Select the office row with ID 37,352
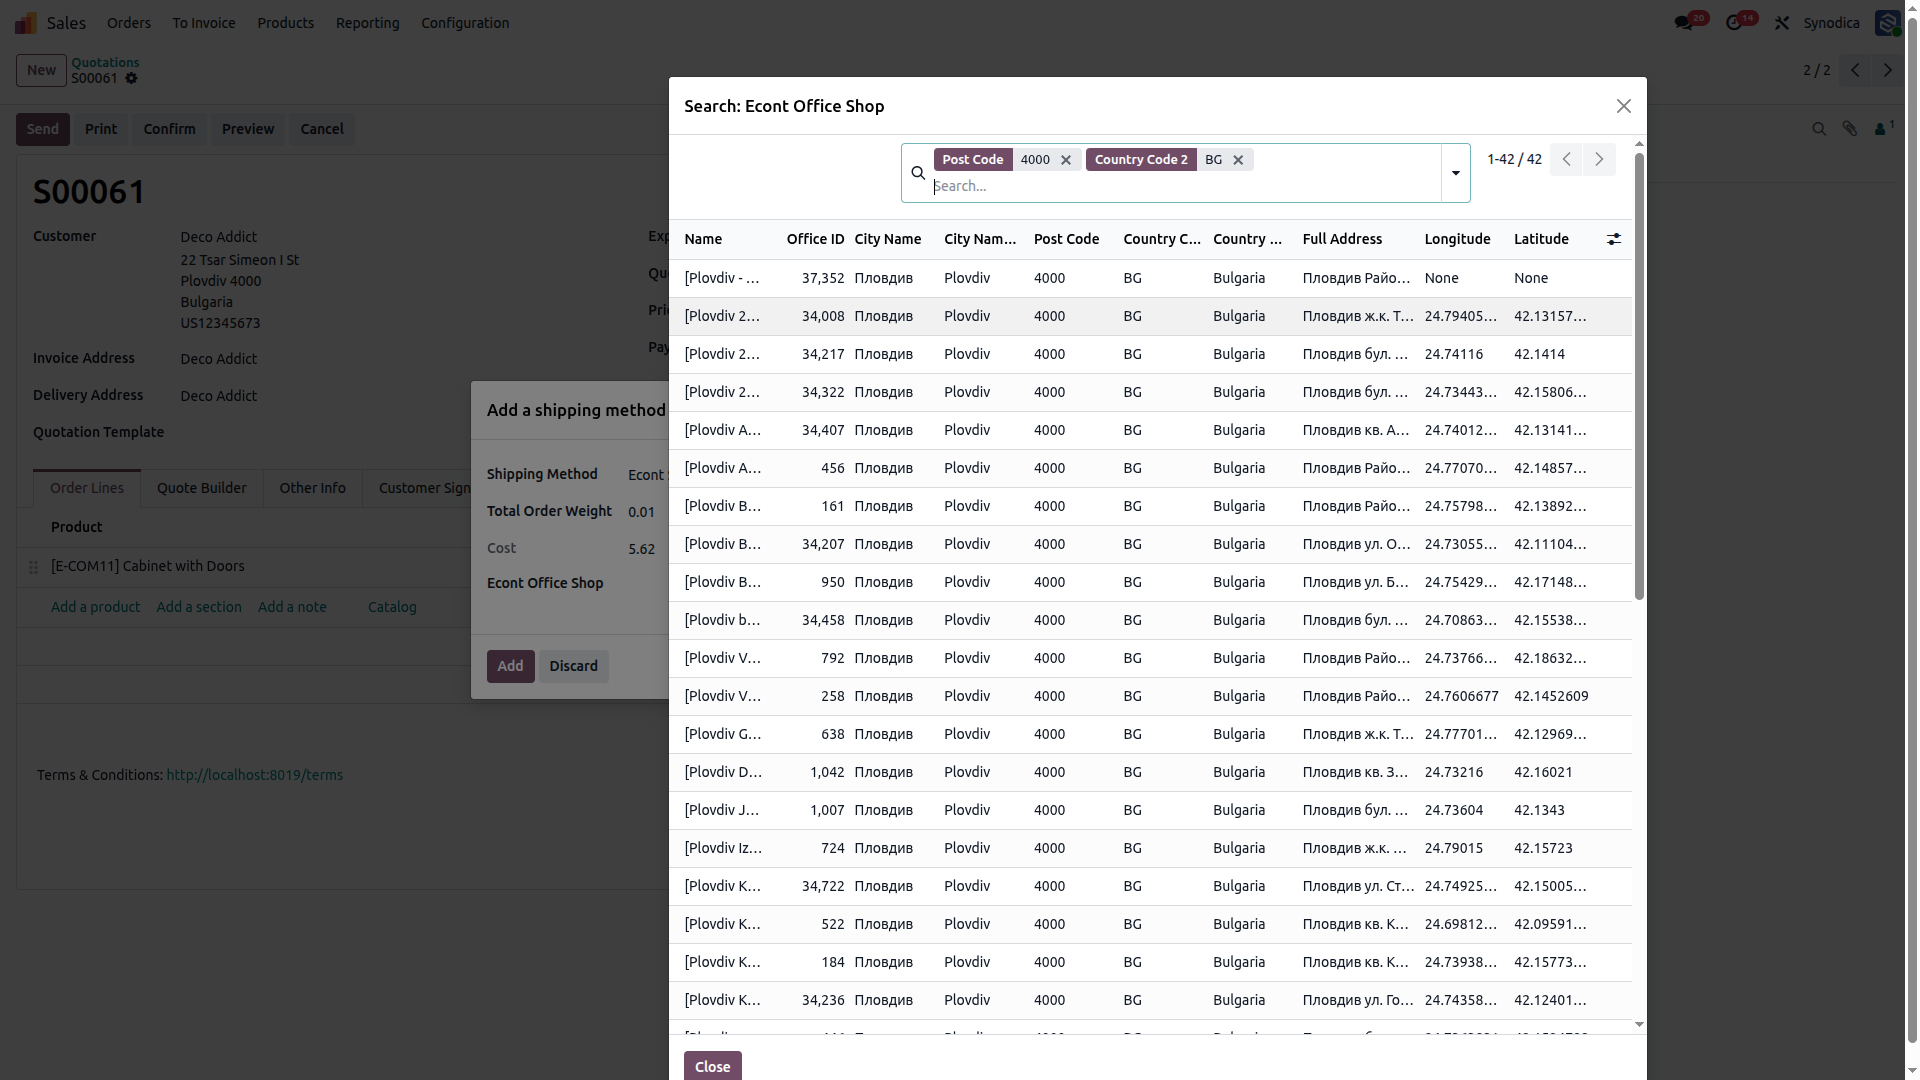This screenshot has width=1920, height=1080. pos(1150,278)
